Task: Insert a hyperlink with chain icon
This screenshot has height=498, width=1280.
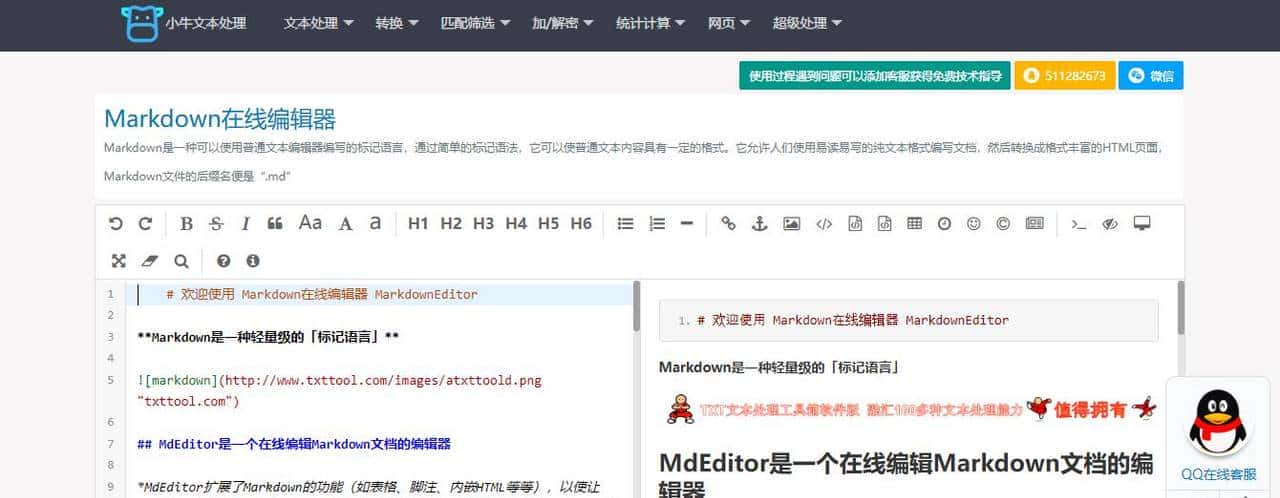Action: 728,224
